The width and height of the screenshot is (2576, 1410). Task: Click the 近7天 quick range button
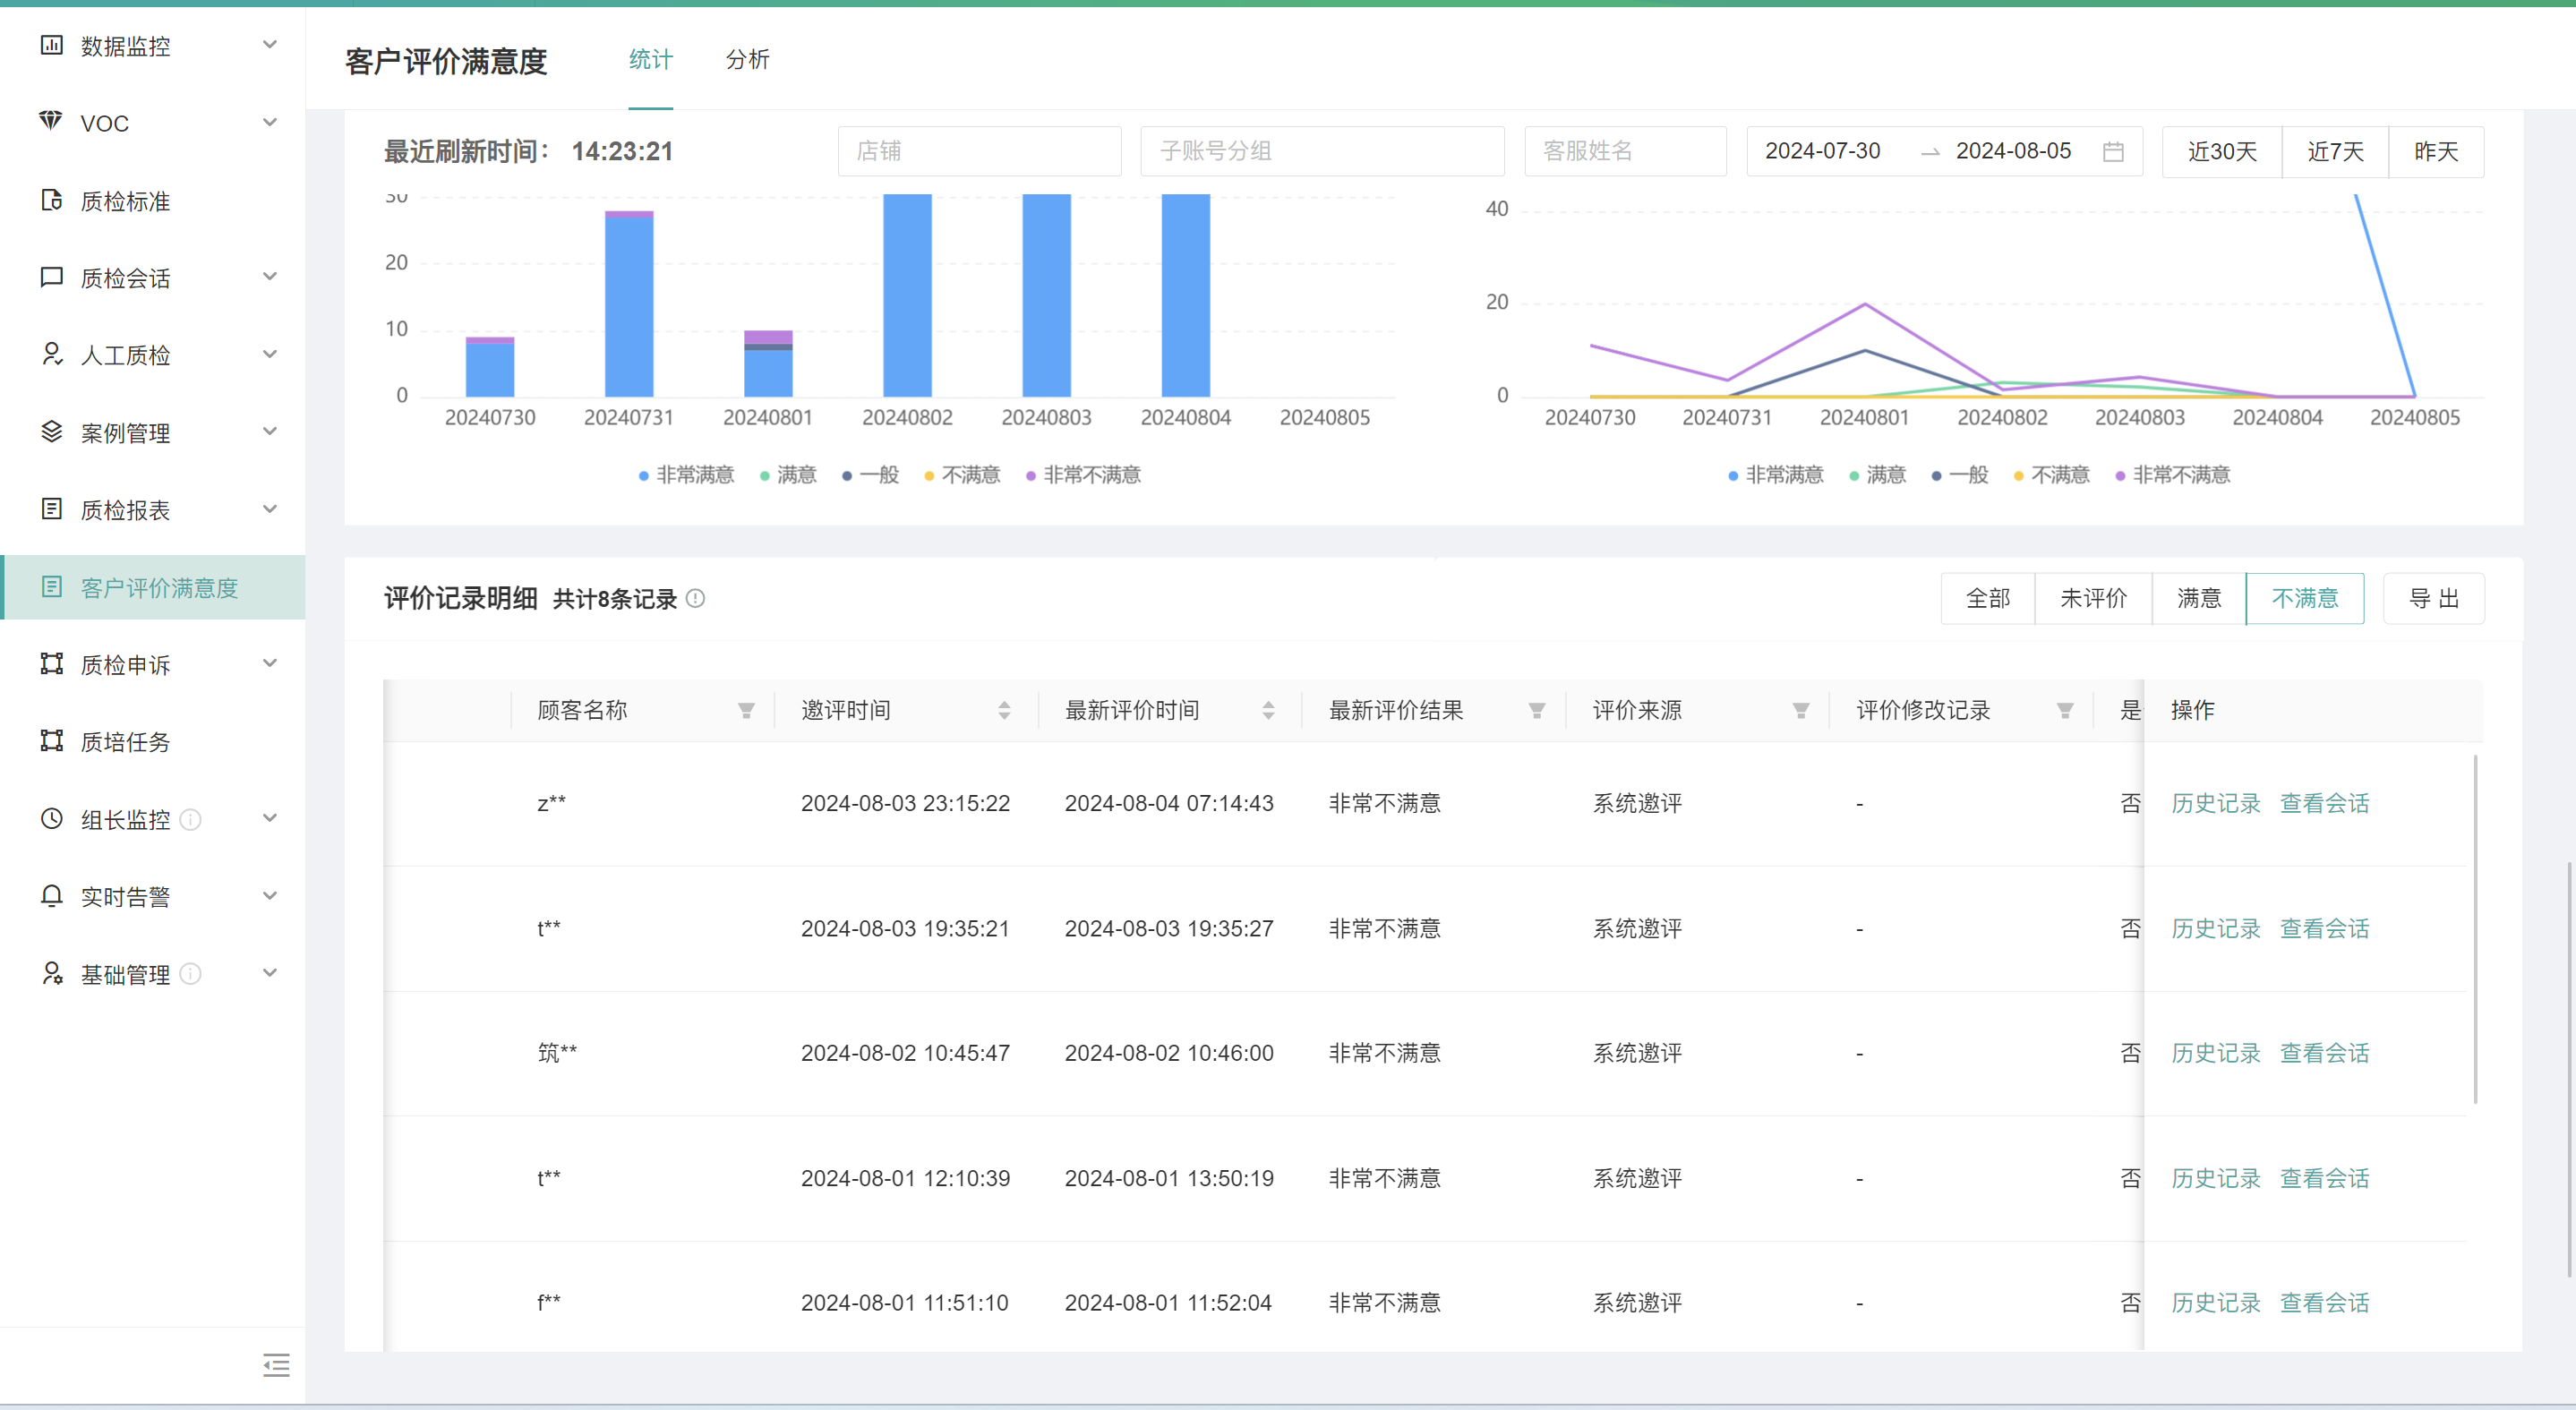[2335, 151]
